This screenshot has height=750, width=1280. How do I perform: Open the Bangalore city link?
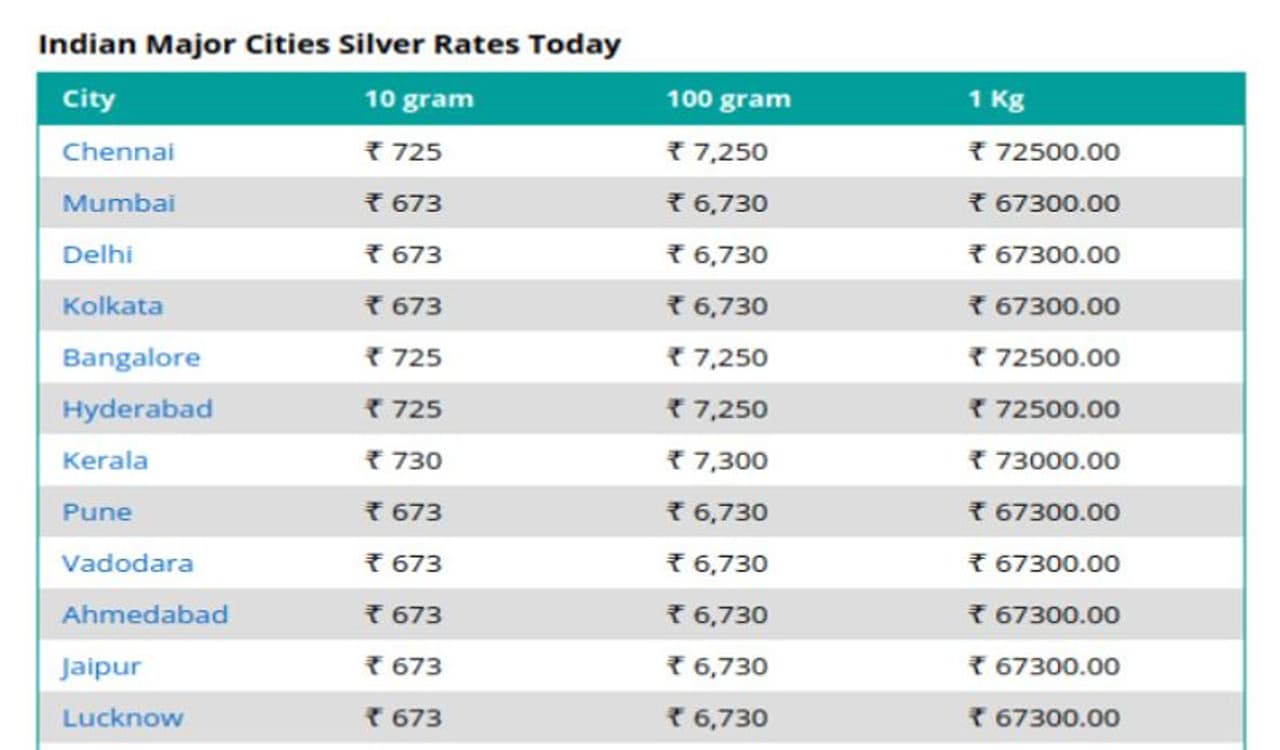[x=131, y=358]
